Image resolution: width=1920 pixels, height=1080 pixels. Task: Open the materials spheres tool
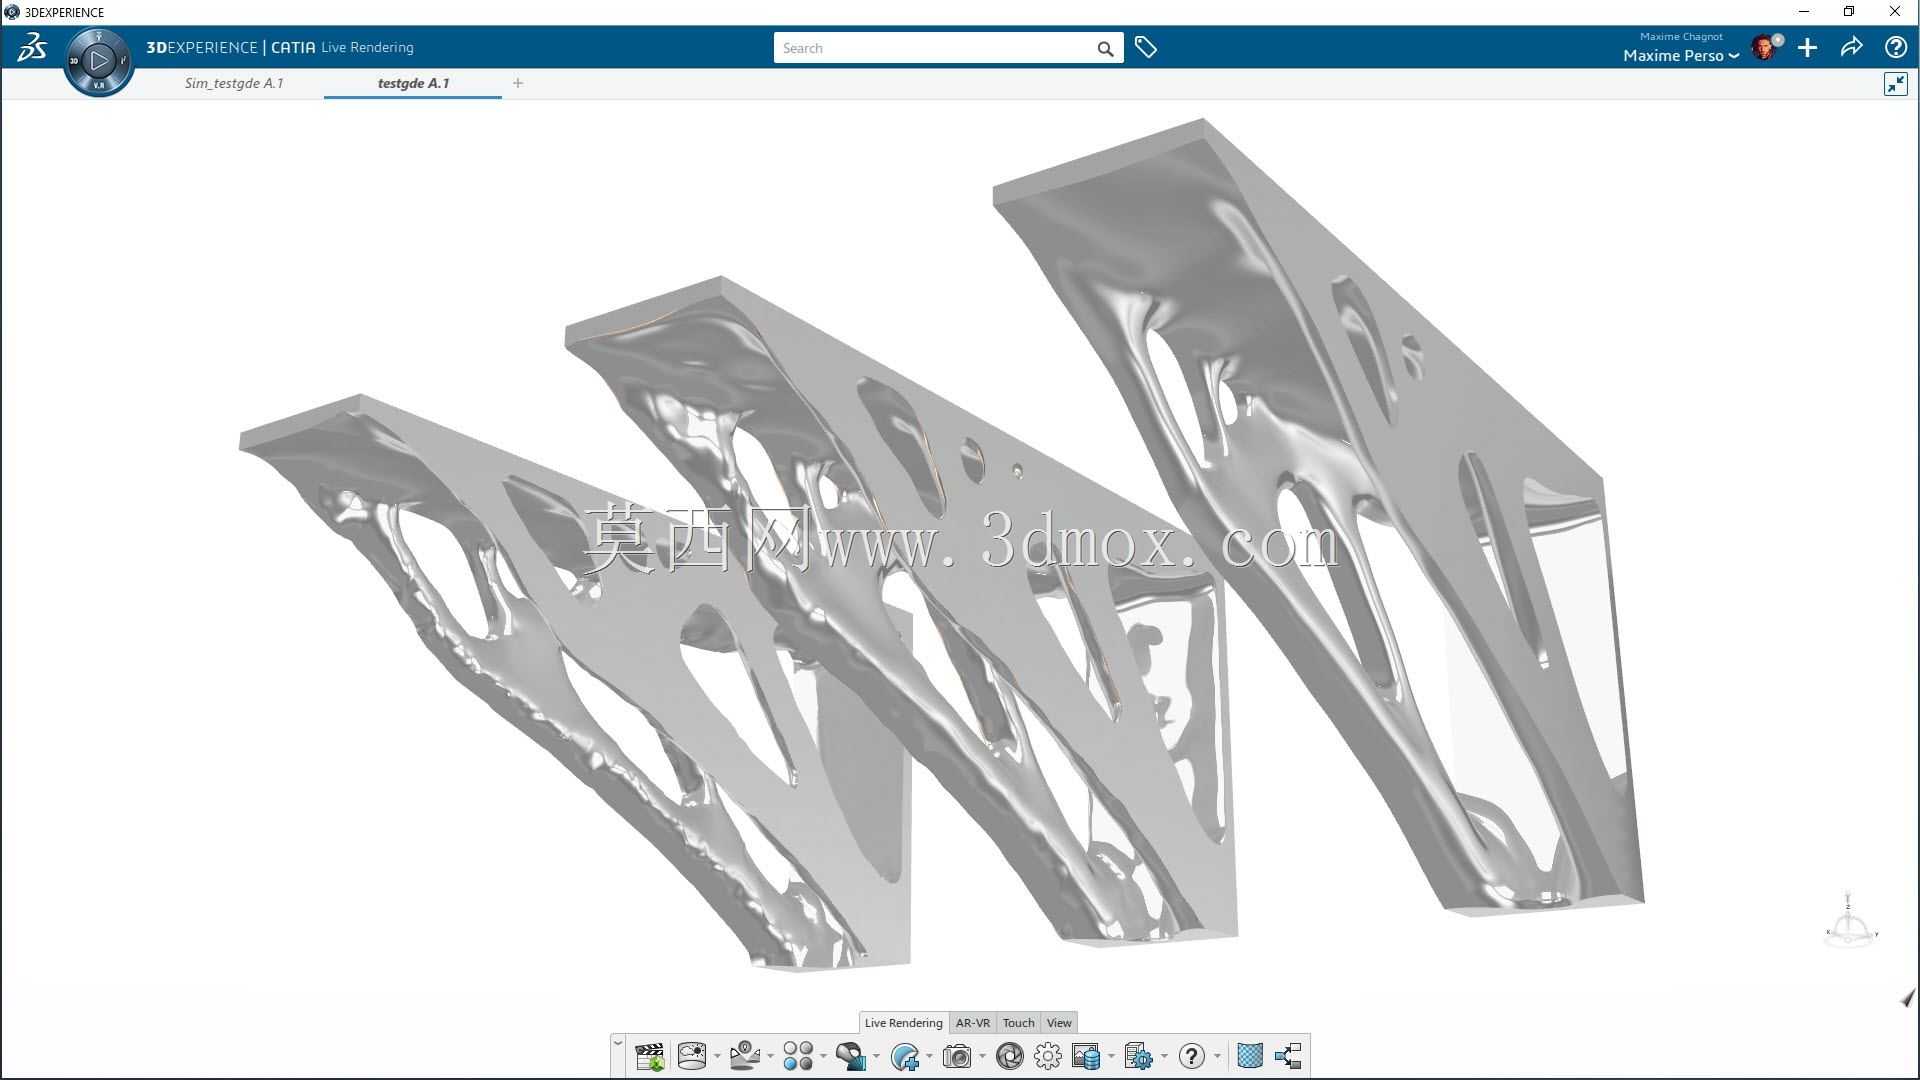798,1056
